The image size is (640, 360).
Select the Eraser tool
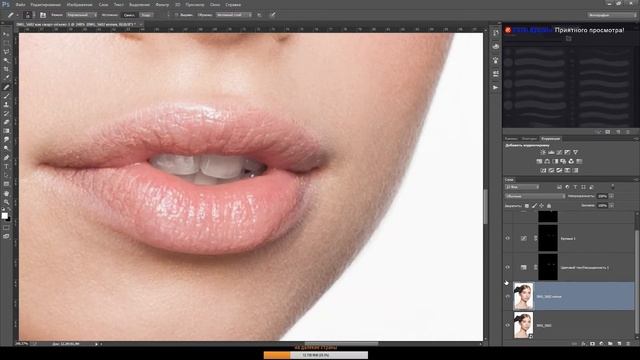coord(6,122)
